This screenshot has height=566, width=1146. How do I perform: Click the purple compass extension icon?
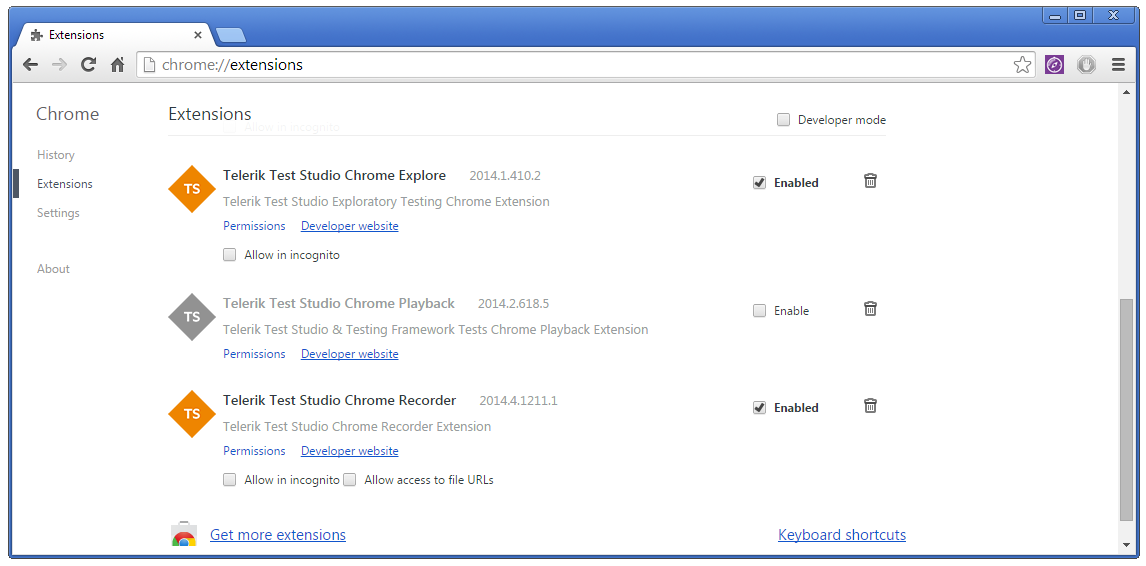pyautogui.click(x=1054, y=65)
